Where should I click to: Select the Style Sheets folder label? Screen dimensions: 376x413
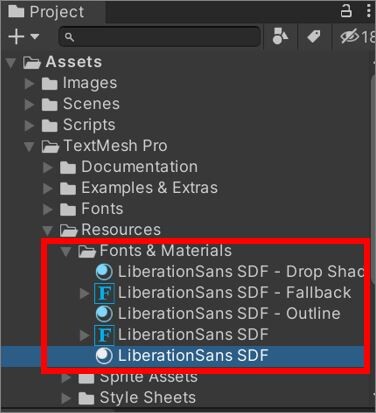pyautogui.click(x=148, y=398)
